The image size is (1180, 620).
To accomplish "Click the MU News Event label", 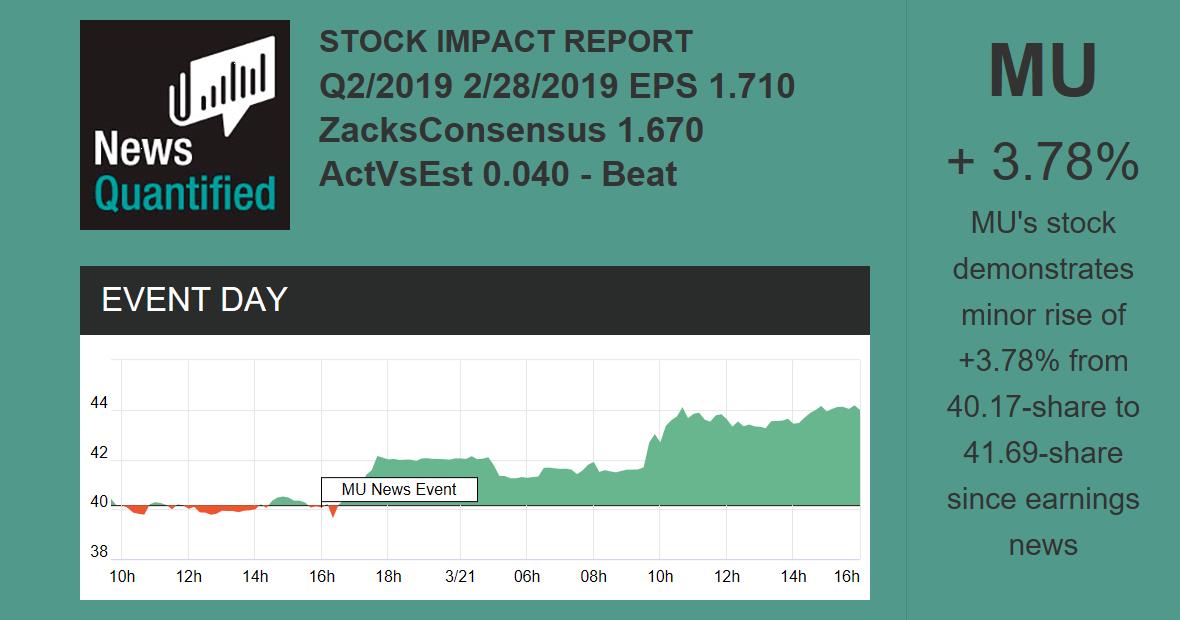I will coord(399,490).
